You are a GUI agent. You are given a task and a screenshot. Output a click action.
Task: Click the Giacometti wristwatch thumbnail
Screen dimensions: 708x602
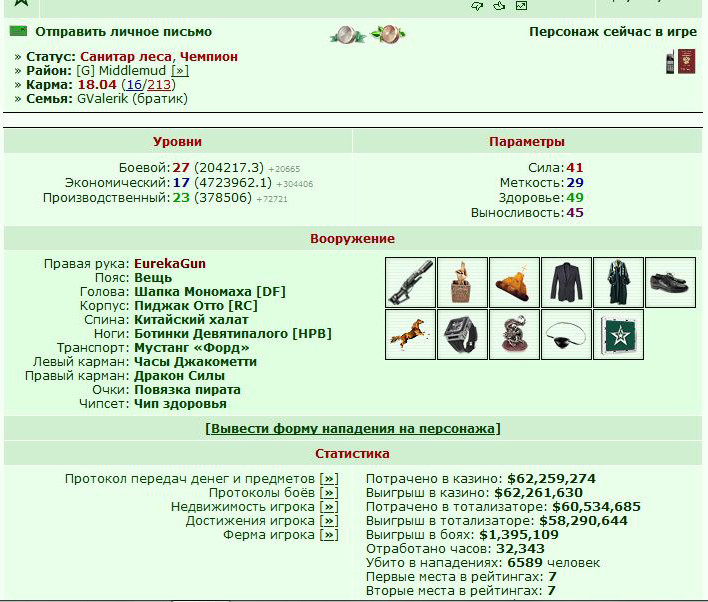point(462,335)
